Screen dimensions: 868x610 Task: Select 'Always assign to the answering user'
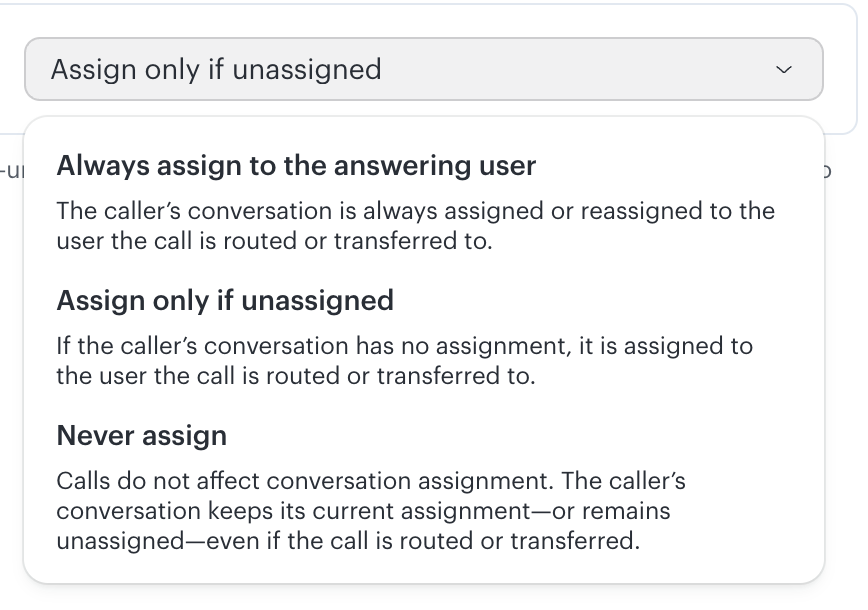296,166
